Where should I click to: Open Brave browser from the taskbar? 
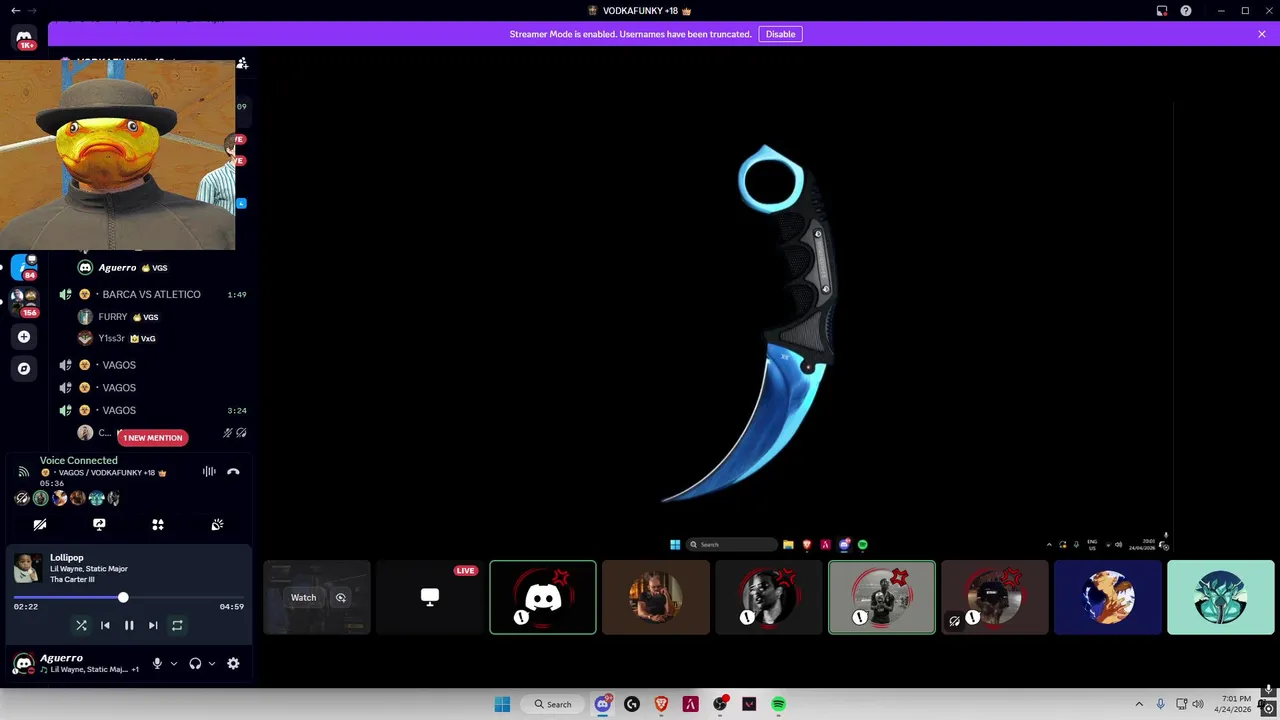tap(661, 704)
